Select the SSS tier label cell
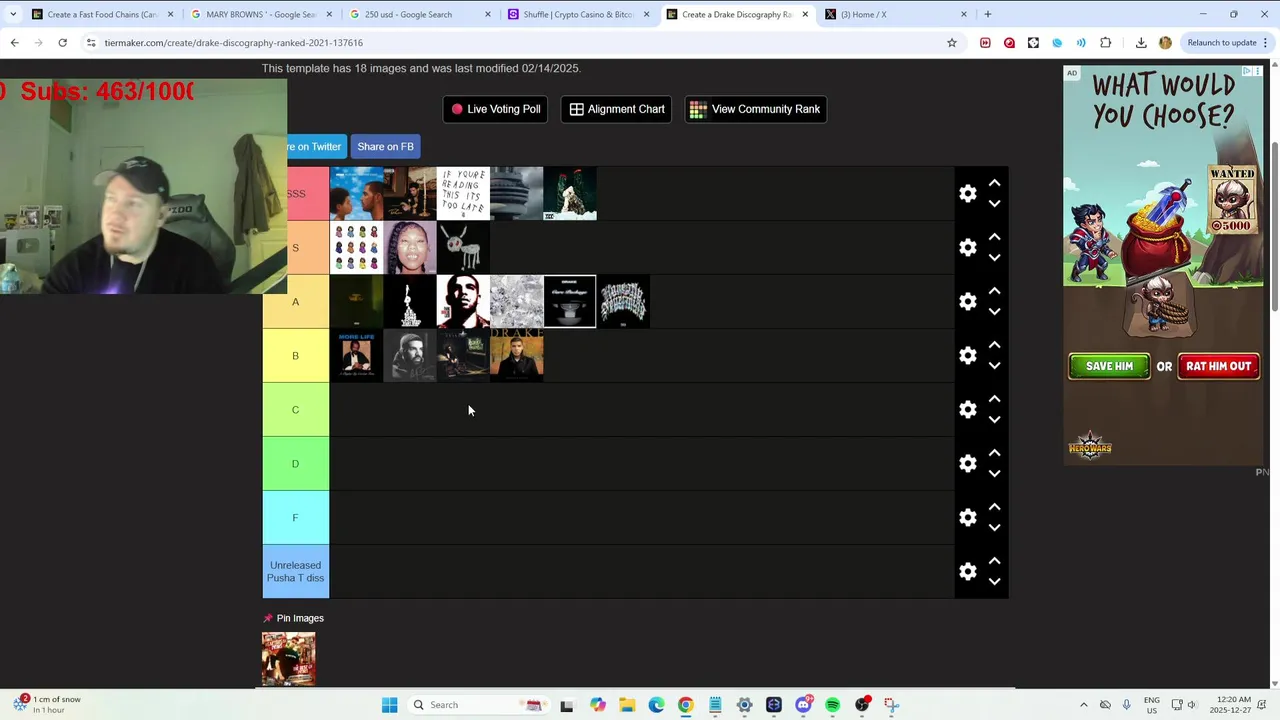This screenshot has height=720, width=1280. tap(296, 193)
